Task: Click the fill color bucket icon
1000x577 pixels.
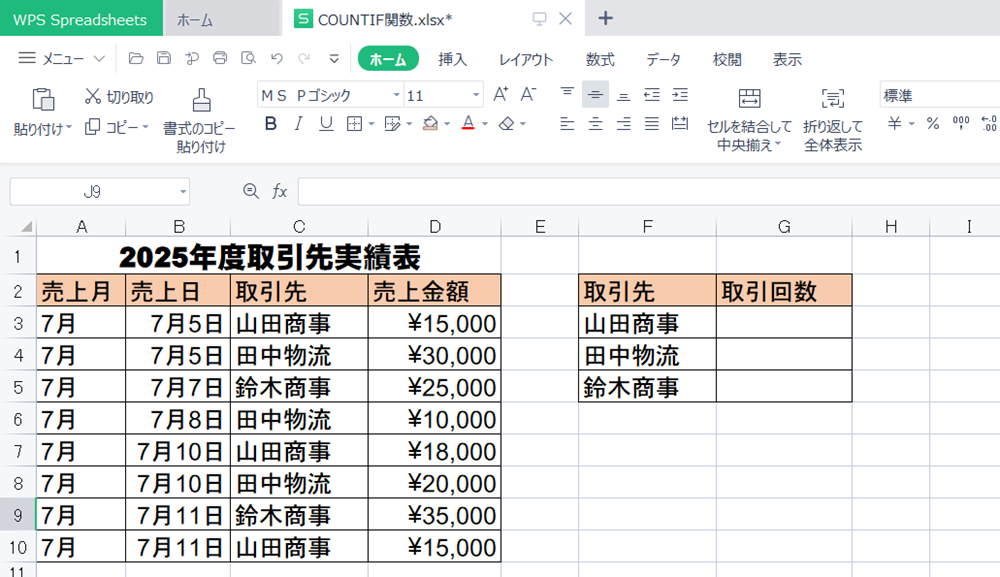Action: coord(430,124)
